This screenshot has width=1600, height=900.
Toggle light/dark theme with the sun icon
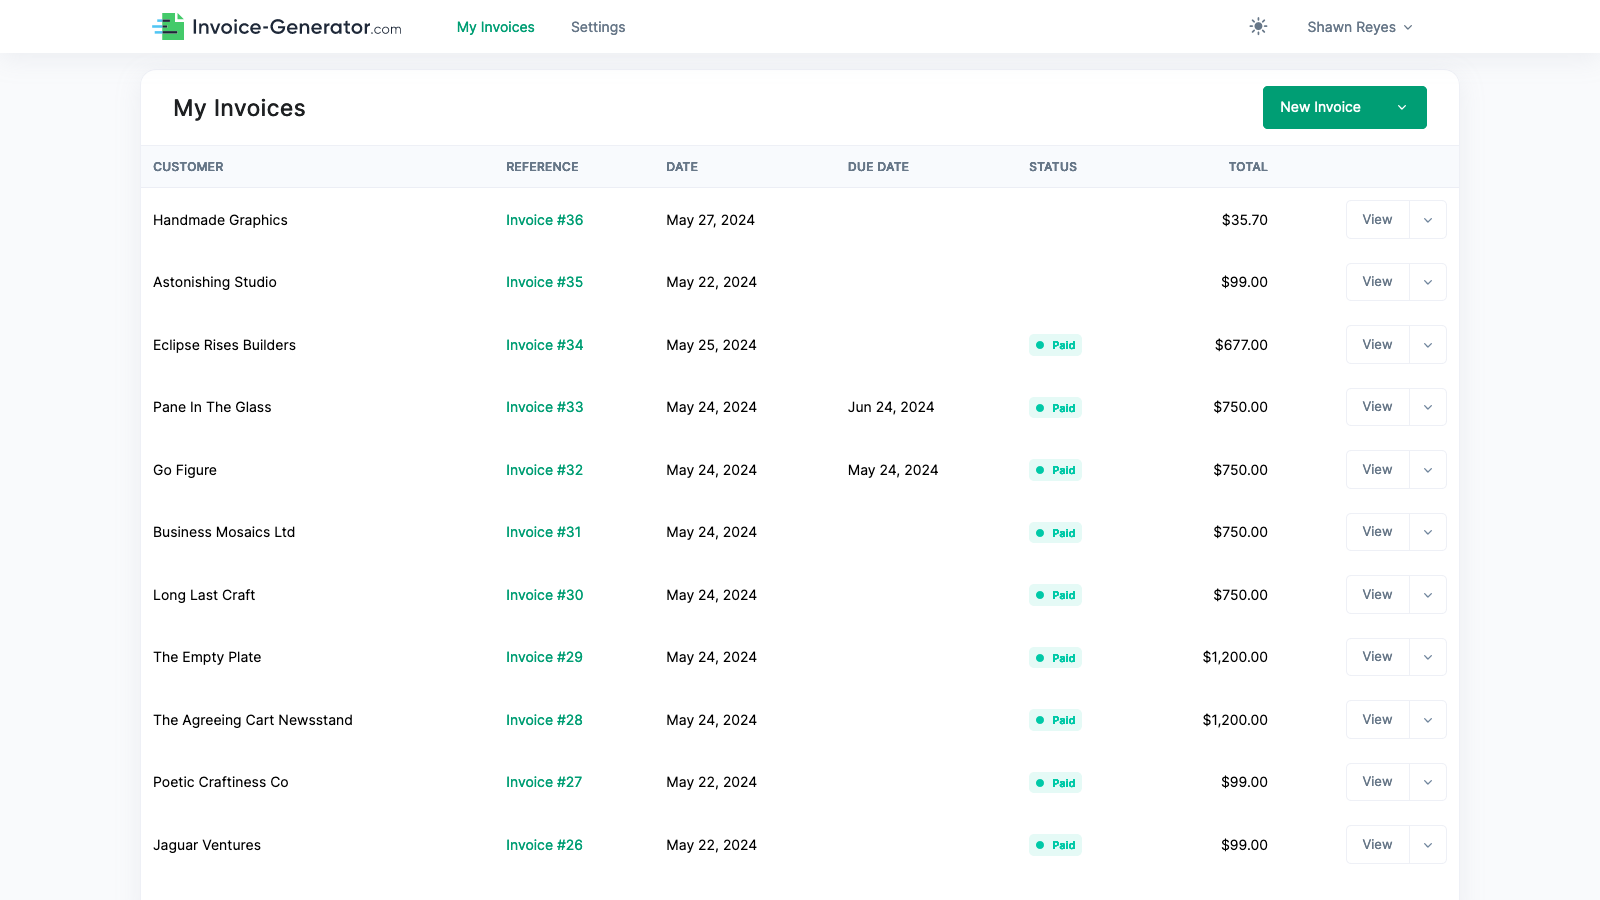tap(1258, 27)
